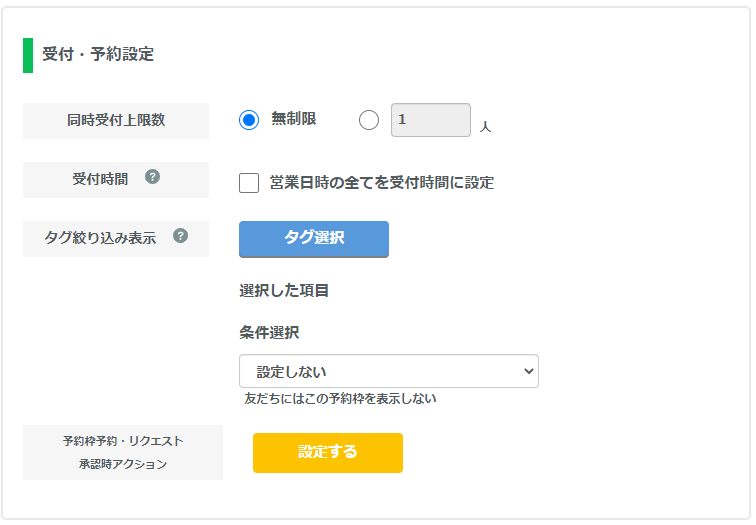Click the 無制限 label text
Image resolution: width=756 pixels, height=525 pixels.
tap(293, 119)
